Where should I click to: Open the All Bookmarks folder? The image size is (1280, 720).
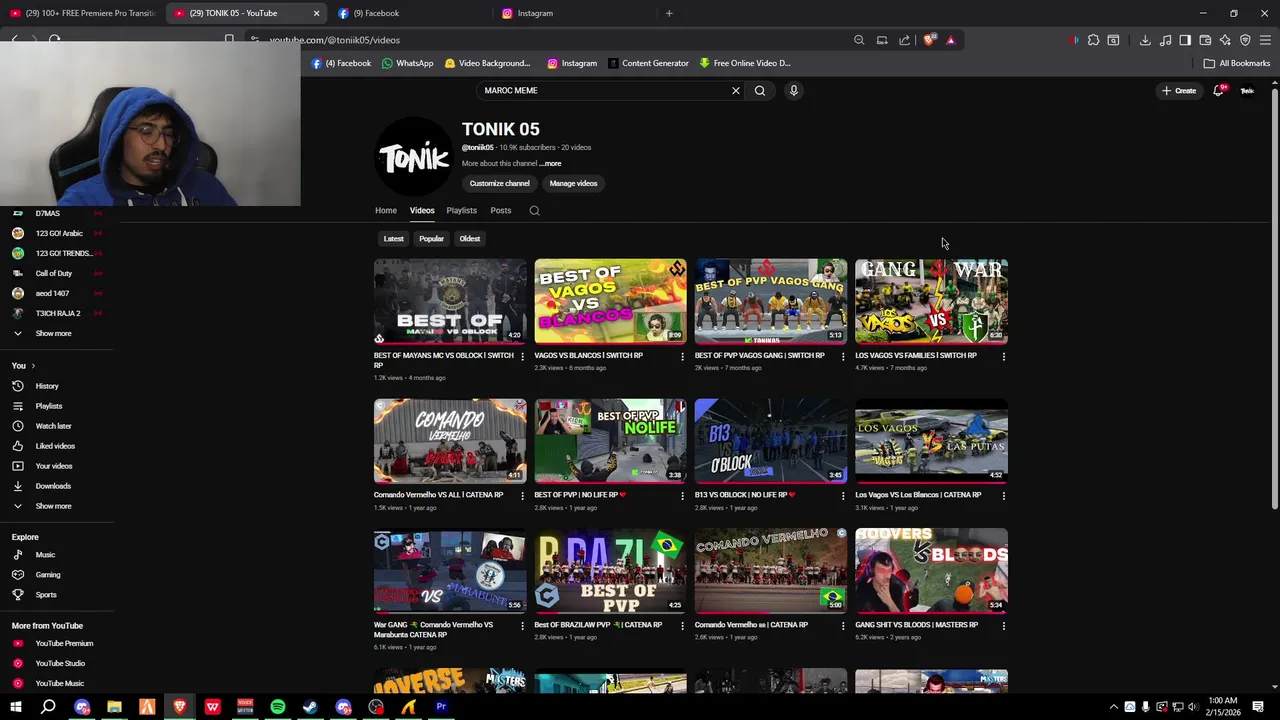(x=1237, y=63)
